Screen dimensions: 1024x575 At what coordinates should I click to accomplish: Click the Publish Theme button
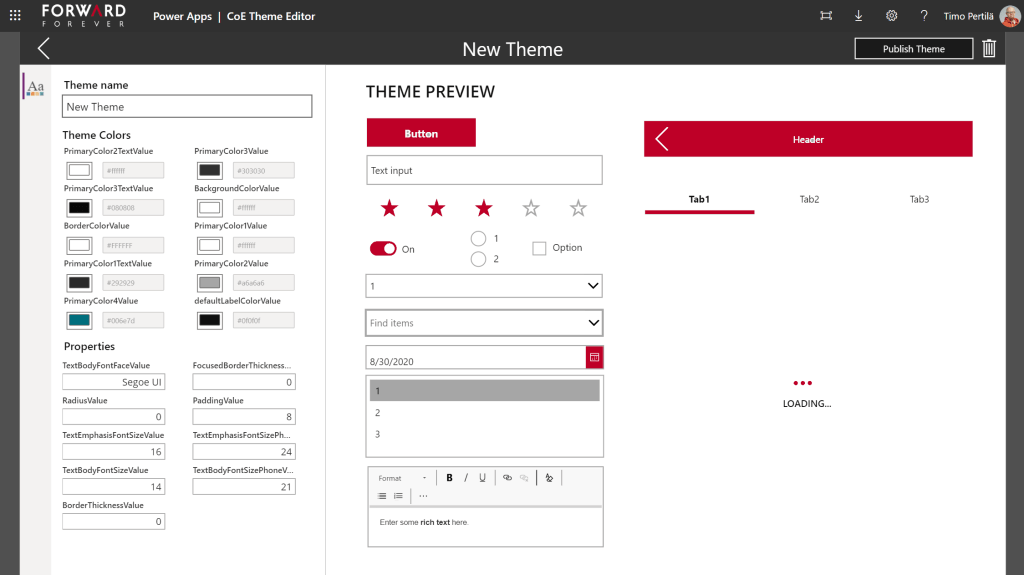point(913,48)
